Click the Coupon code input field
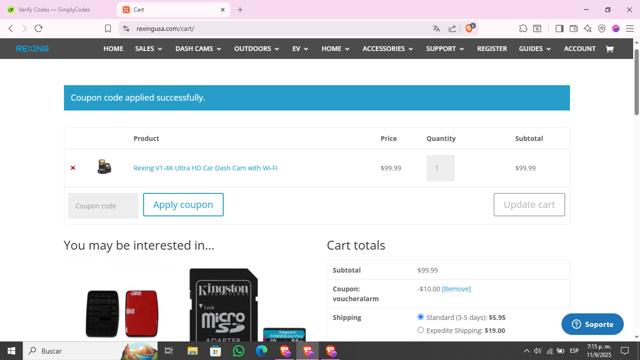The height and width of the screenshot is (360, 640). pyautogui.click(x=103, y=206)
